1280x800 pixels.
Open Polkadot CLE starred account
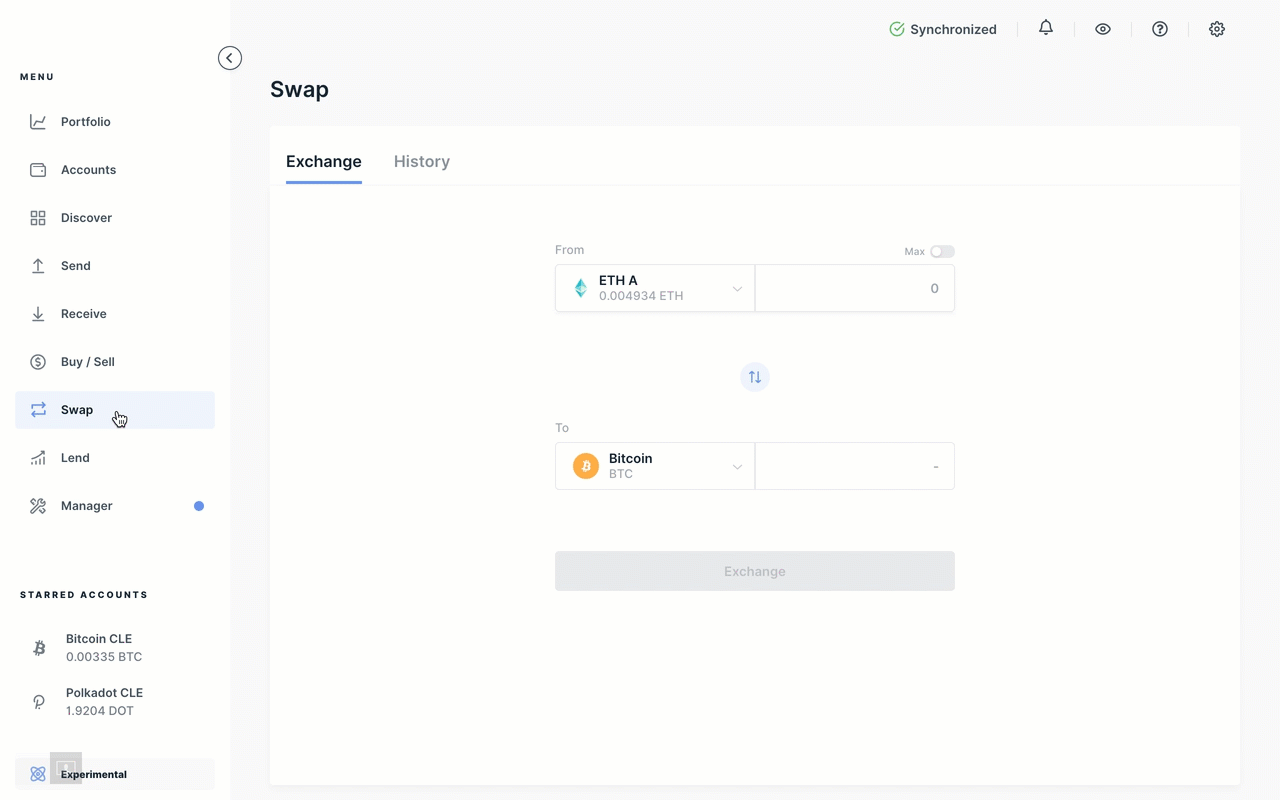pos(115,702)
